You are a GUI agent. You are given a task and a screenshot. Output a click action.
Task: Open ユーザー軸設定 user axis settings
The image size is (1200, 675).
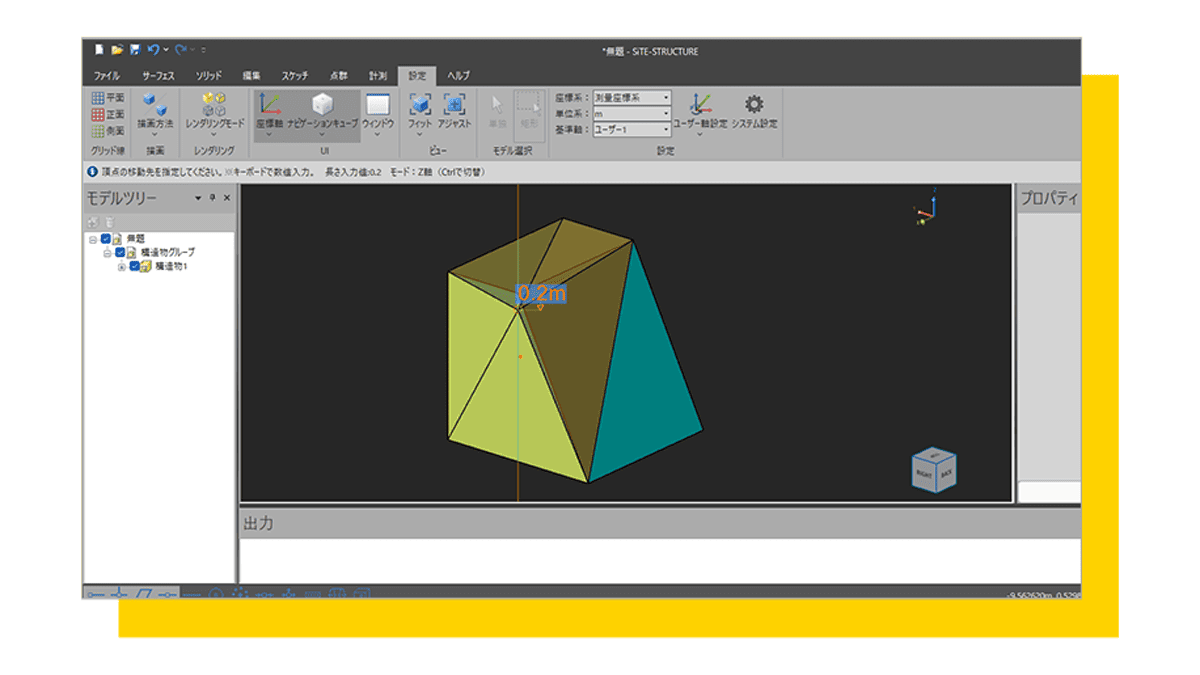click(x=700, y=106)
